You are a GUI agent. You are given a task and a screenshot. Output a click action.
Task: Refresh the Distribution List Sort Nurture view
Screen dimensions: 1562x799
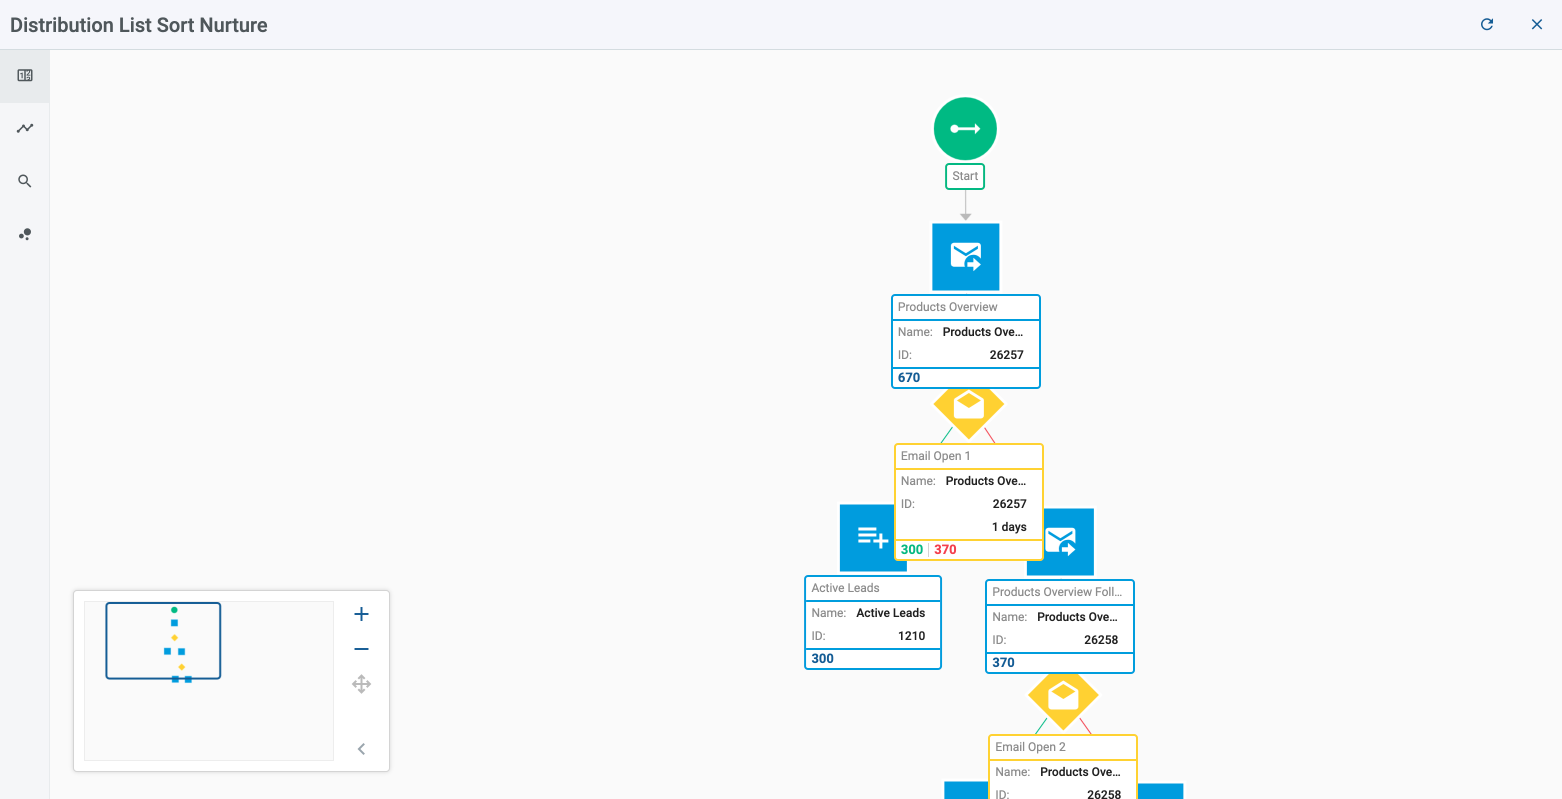tap(1486, 24)
